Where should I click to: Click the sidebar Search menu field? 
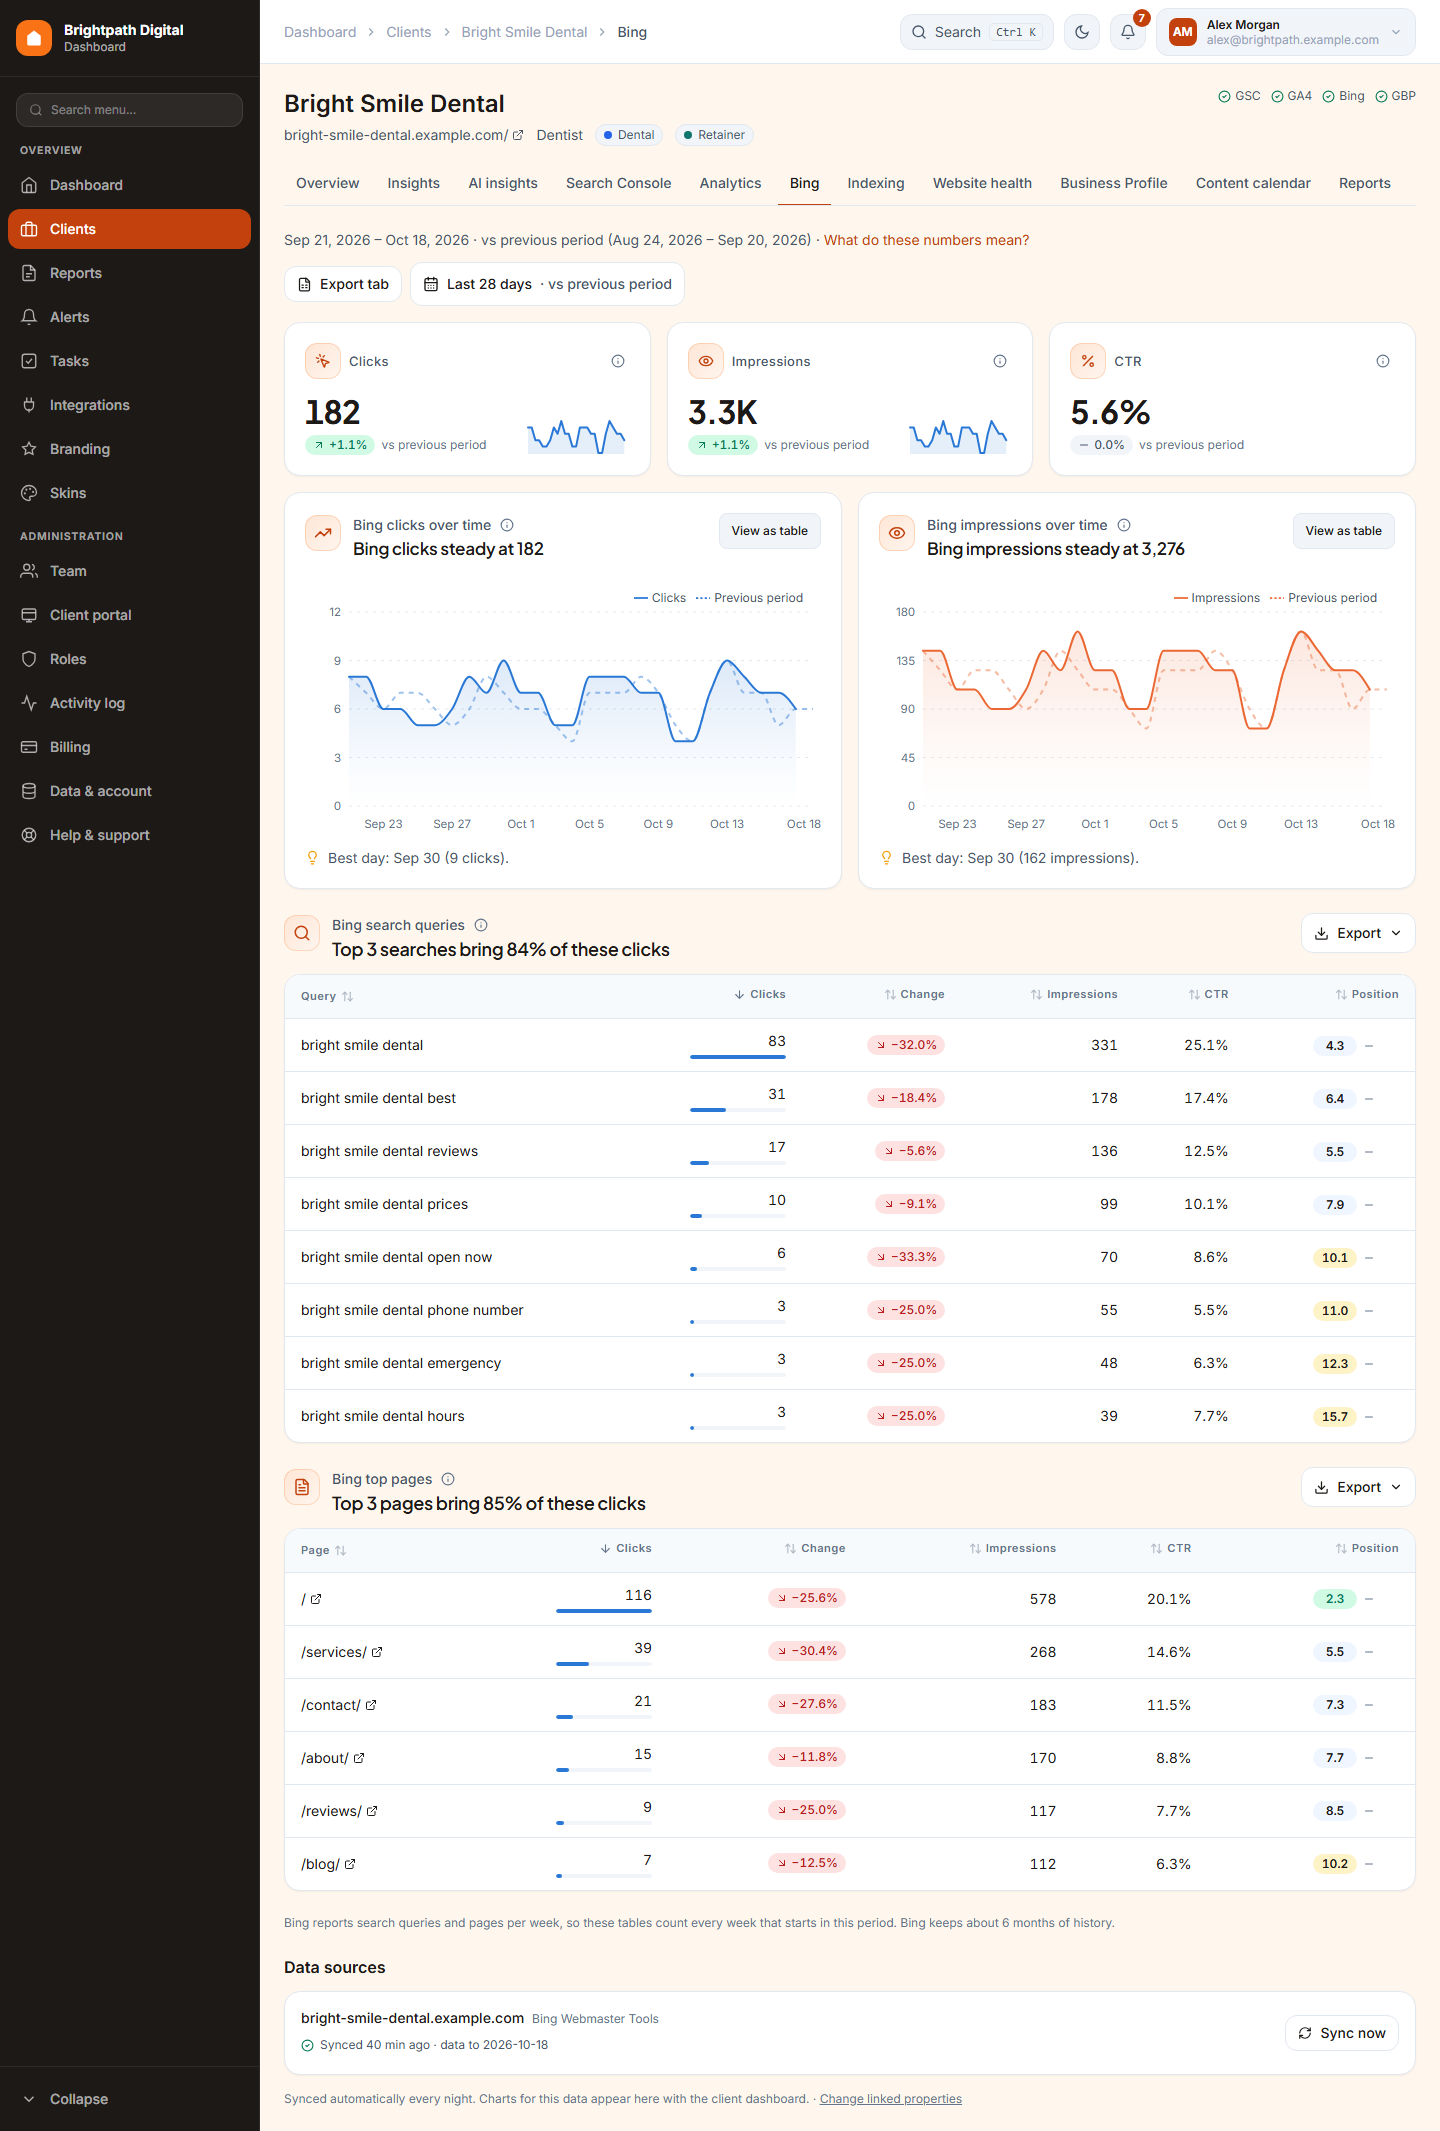[129, 110]
